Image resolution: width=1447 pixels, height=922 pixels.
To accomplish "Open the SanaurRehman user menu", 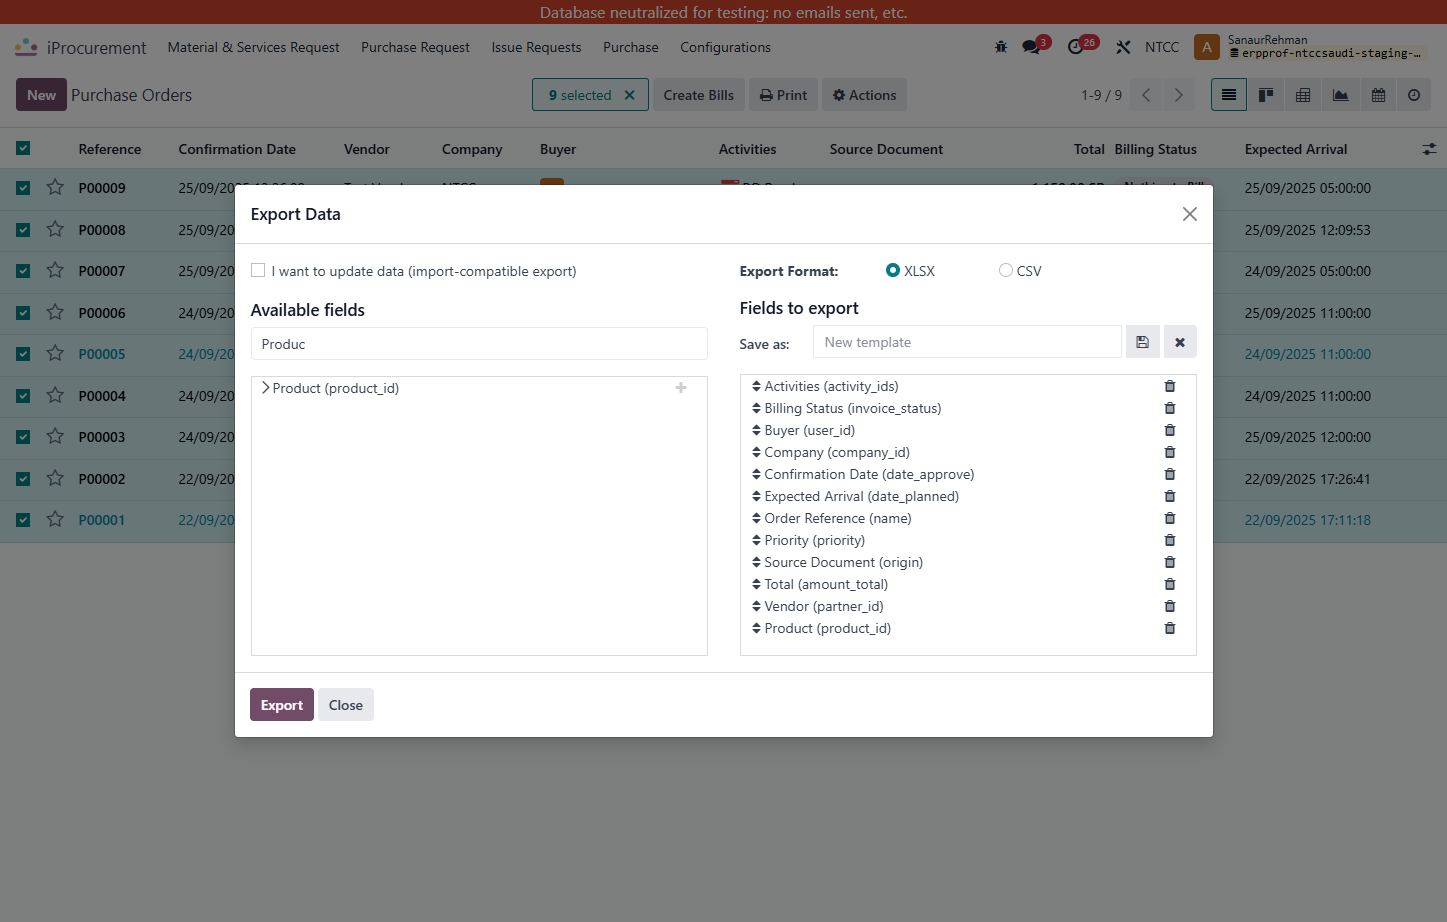I will tap(1312, 47).
